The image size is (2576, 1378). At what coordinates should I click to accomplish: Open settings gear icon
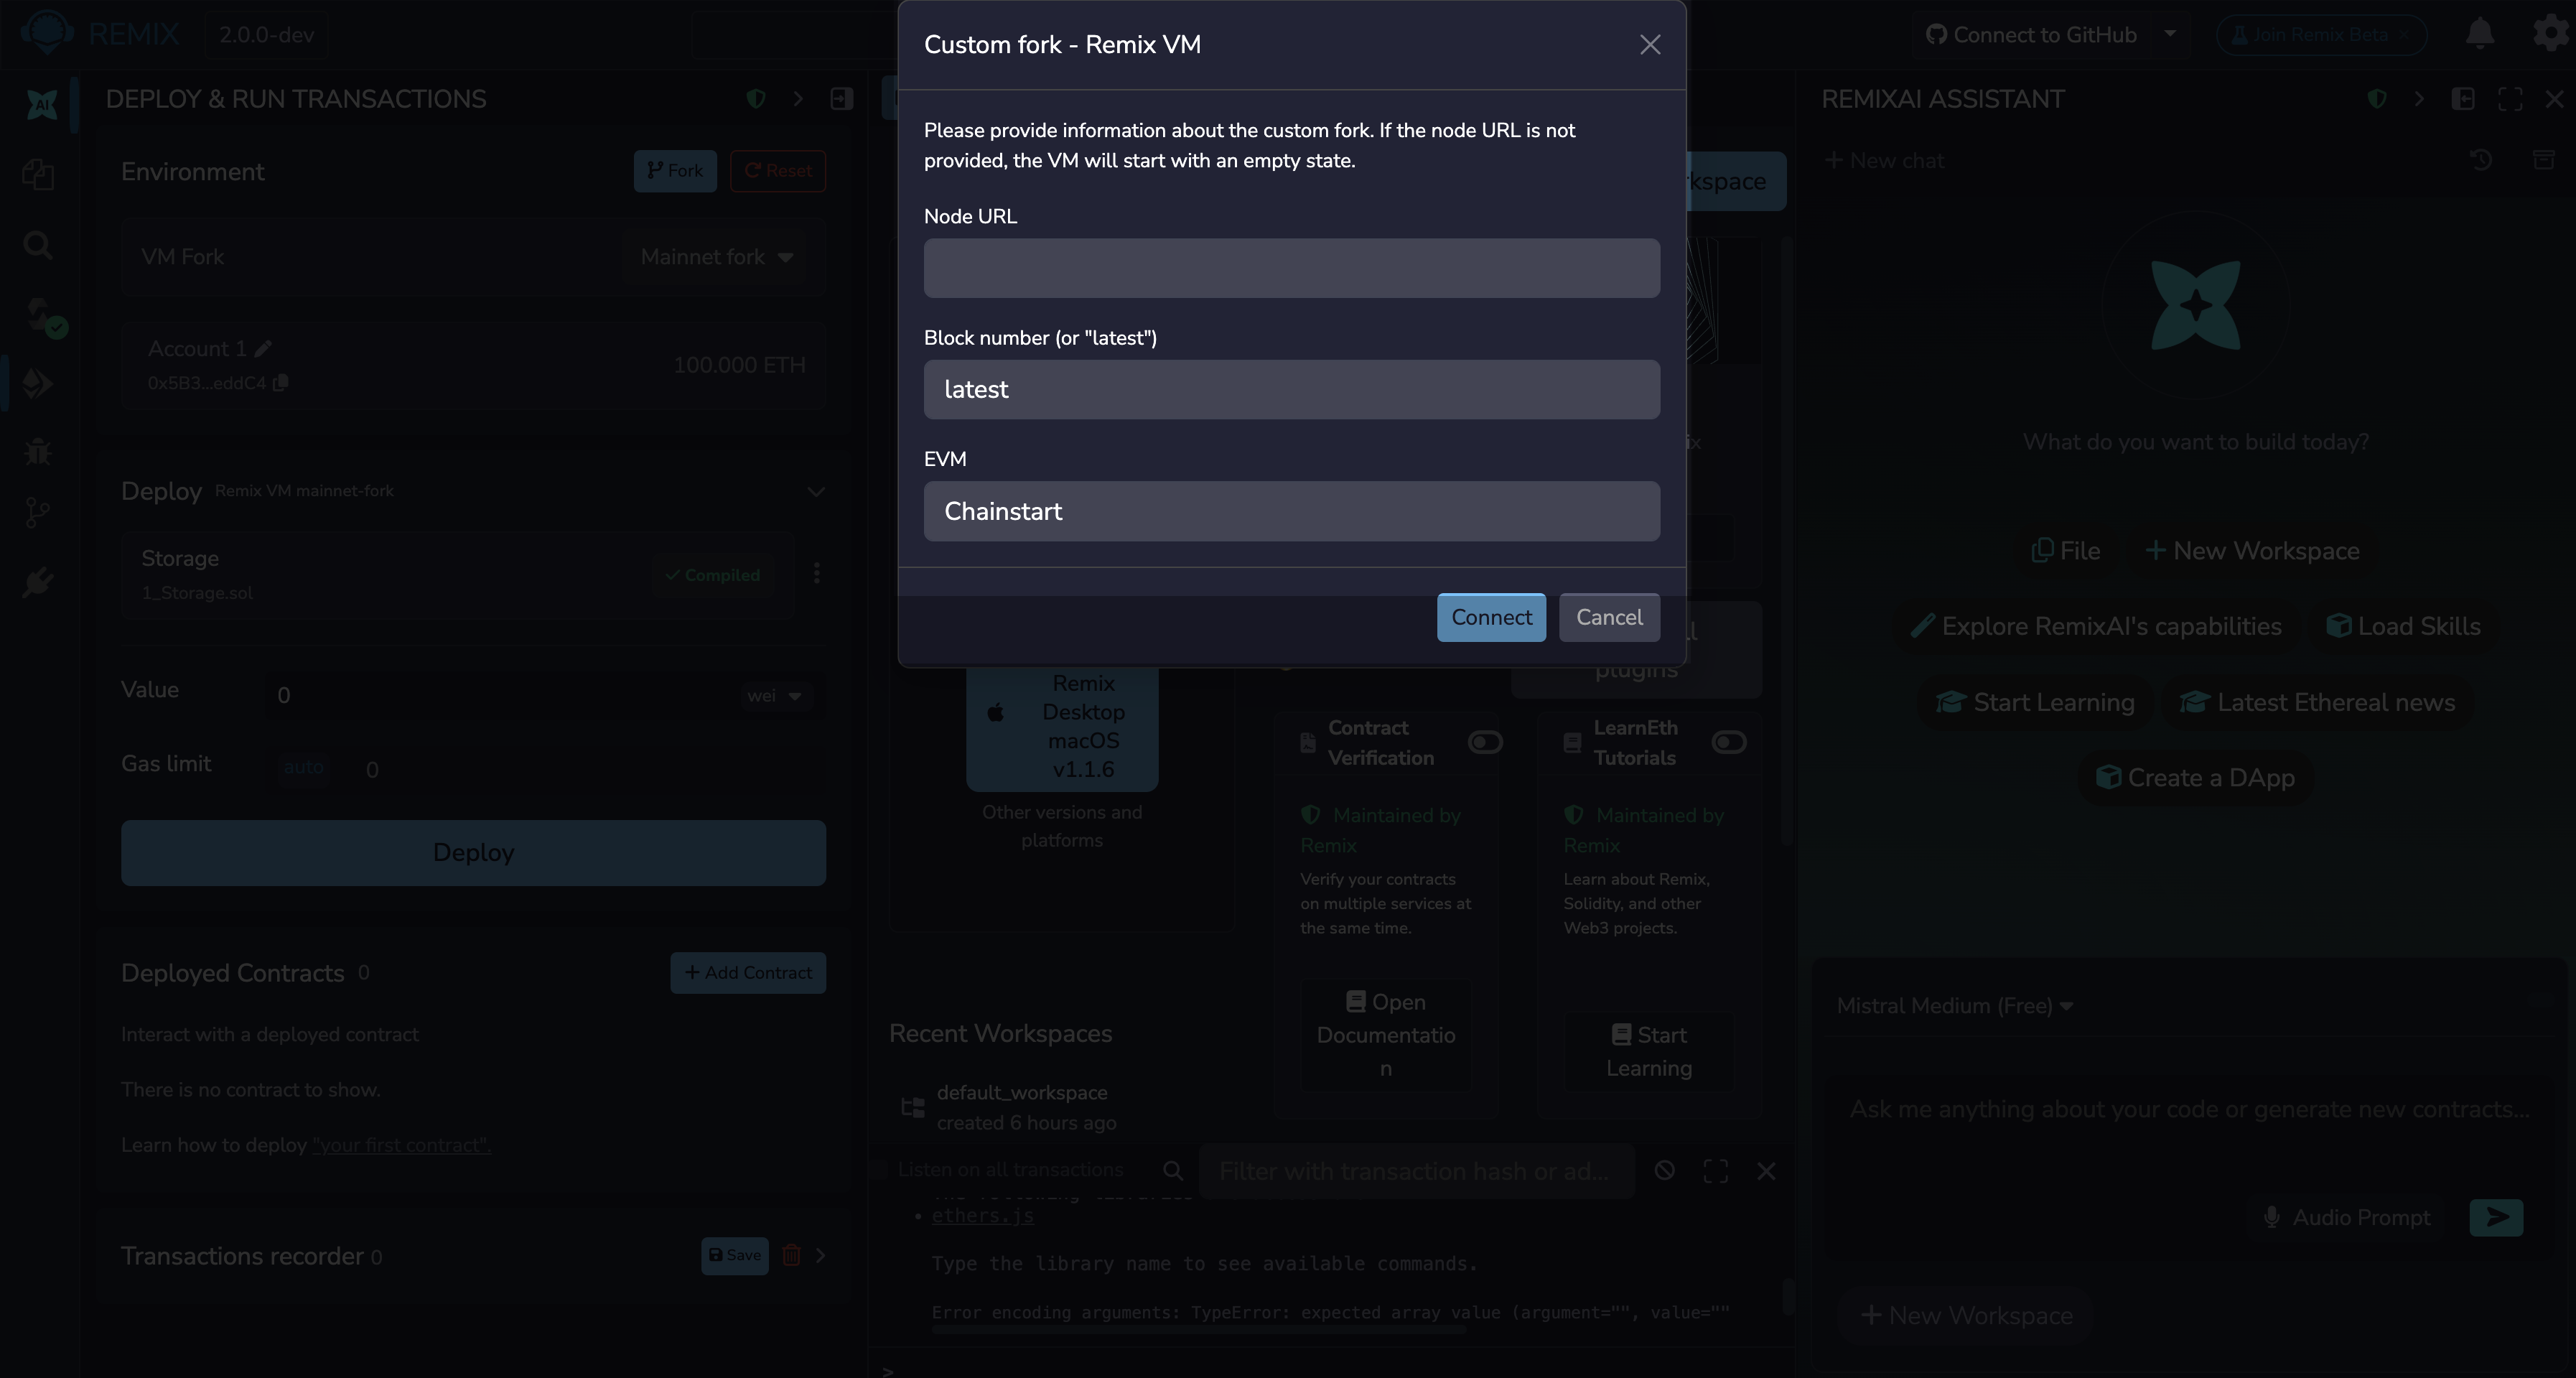click(2551, 34)
